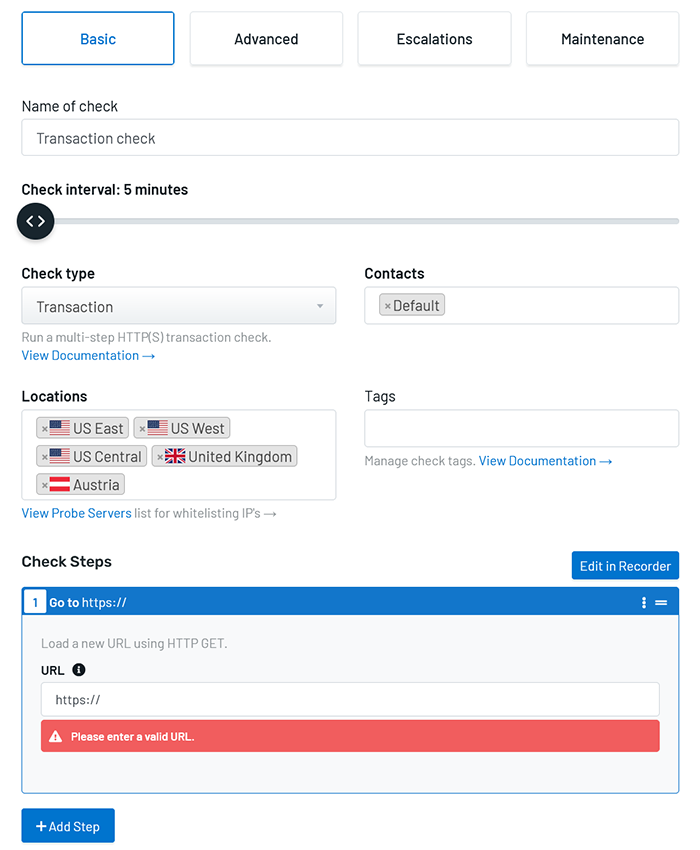
Task: Click the info icon next to URL
Action: pyautogui.click(x=78, y=670)
